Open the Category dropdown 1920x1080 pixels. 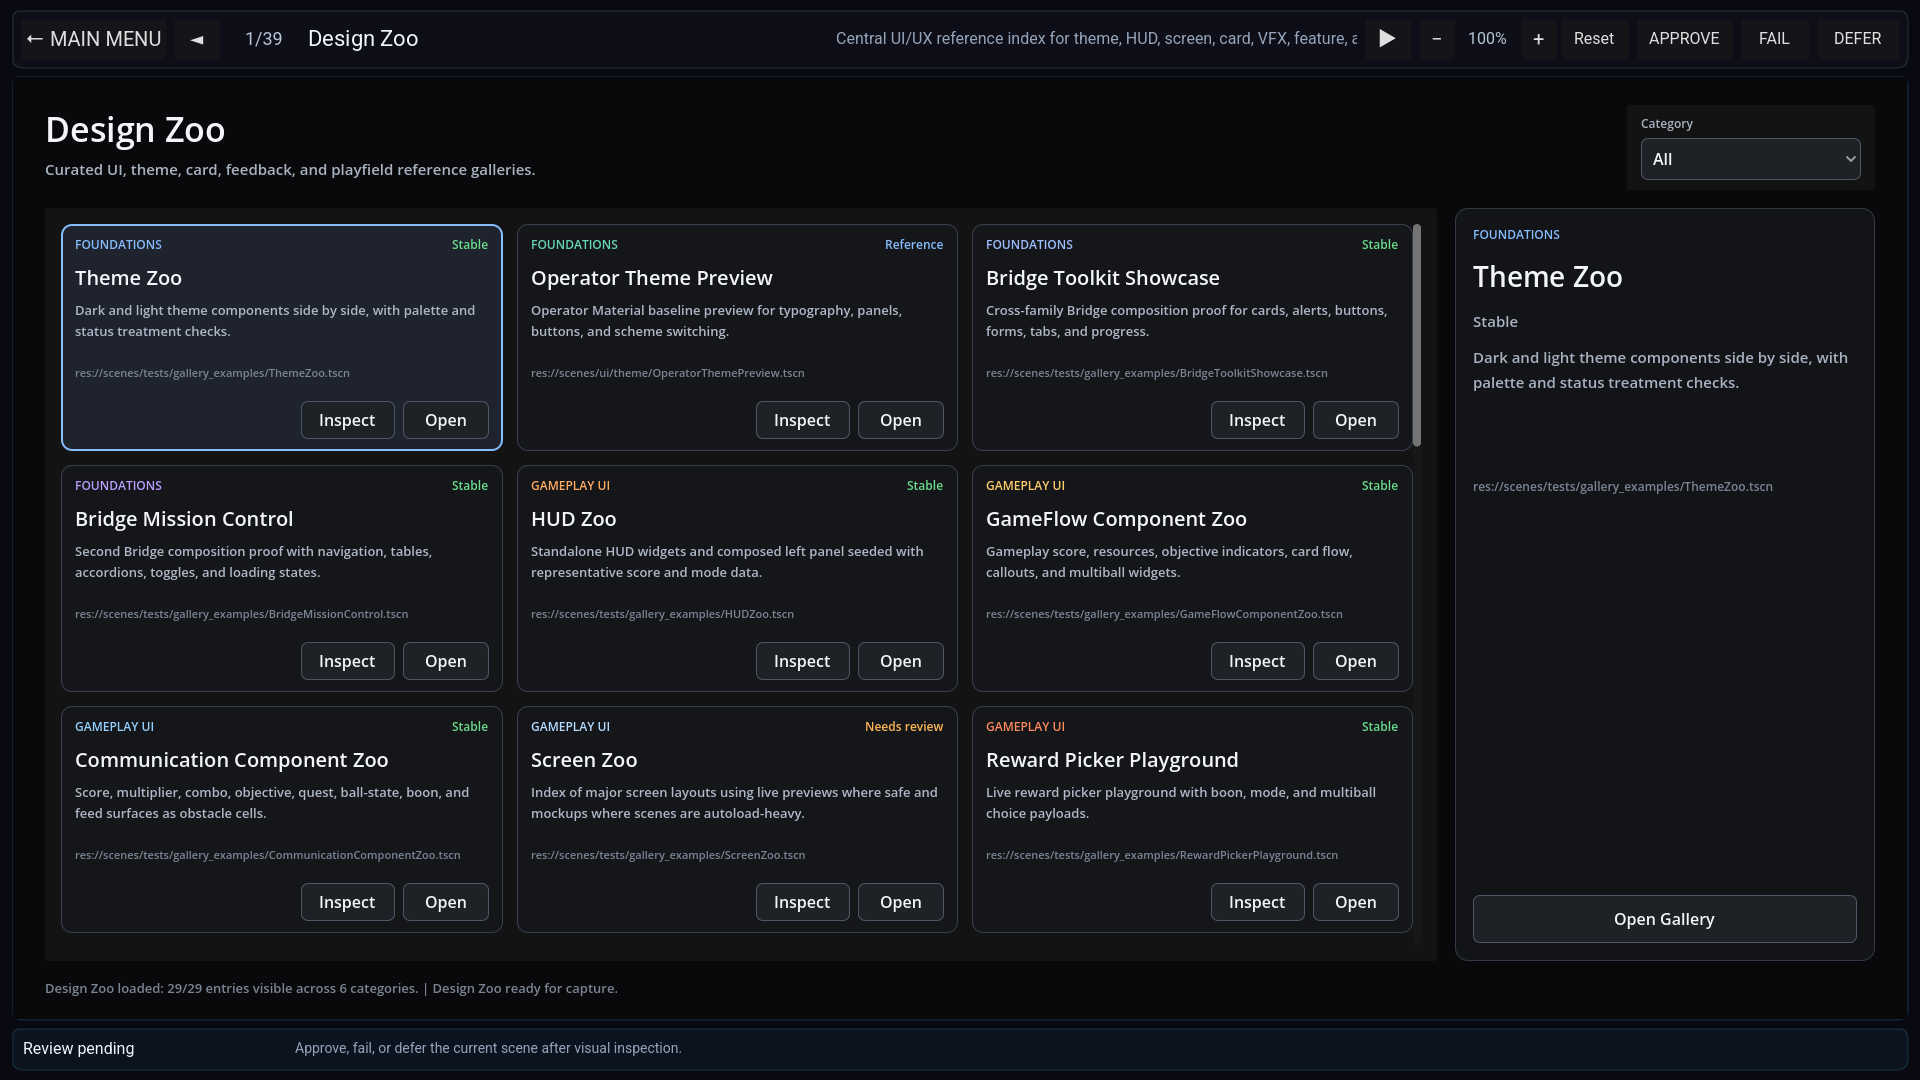click(x=1750, y=159)
